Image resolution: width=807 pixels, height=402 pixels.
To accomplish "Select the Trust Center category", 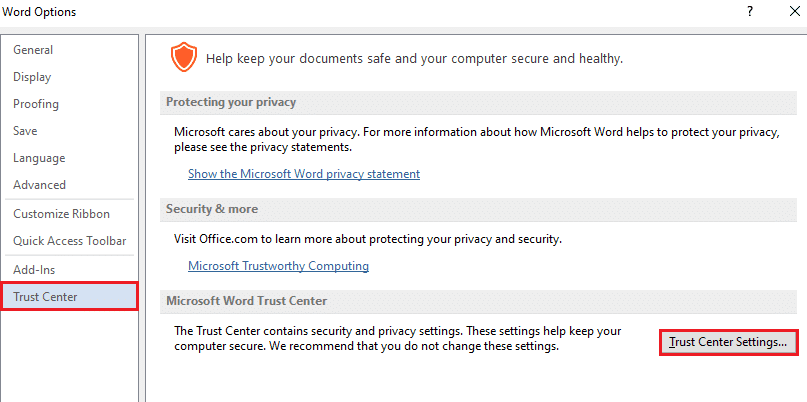I will (x=45, y=297).
